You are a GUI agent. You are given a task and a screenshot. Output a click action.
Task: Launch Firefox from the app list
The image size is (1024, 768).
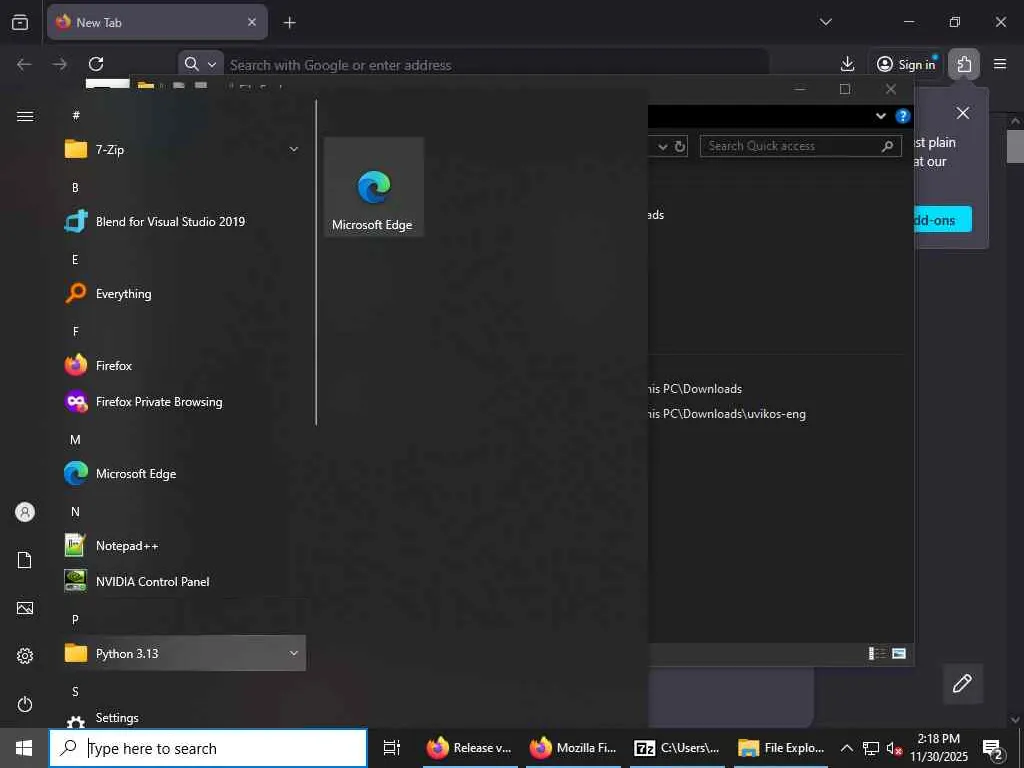pos(183,365)
